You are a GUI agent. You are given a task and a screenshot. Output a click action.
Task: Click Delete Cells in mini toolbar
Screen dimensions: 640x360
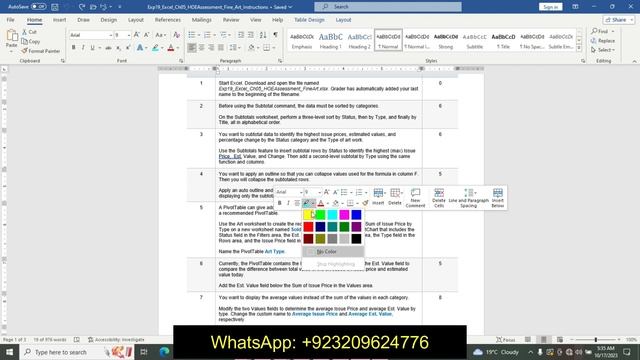tap(439, 198)
